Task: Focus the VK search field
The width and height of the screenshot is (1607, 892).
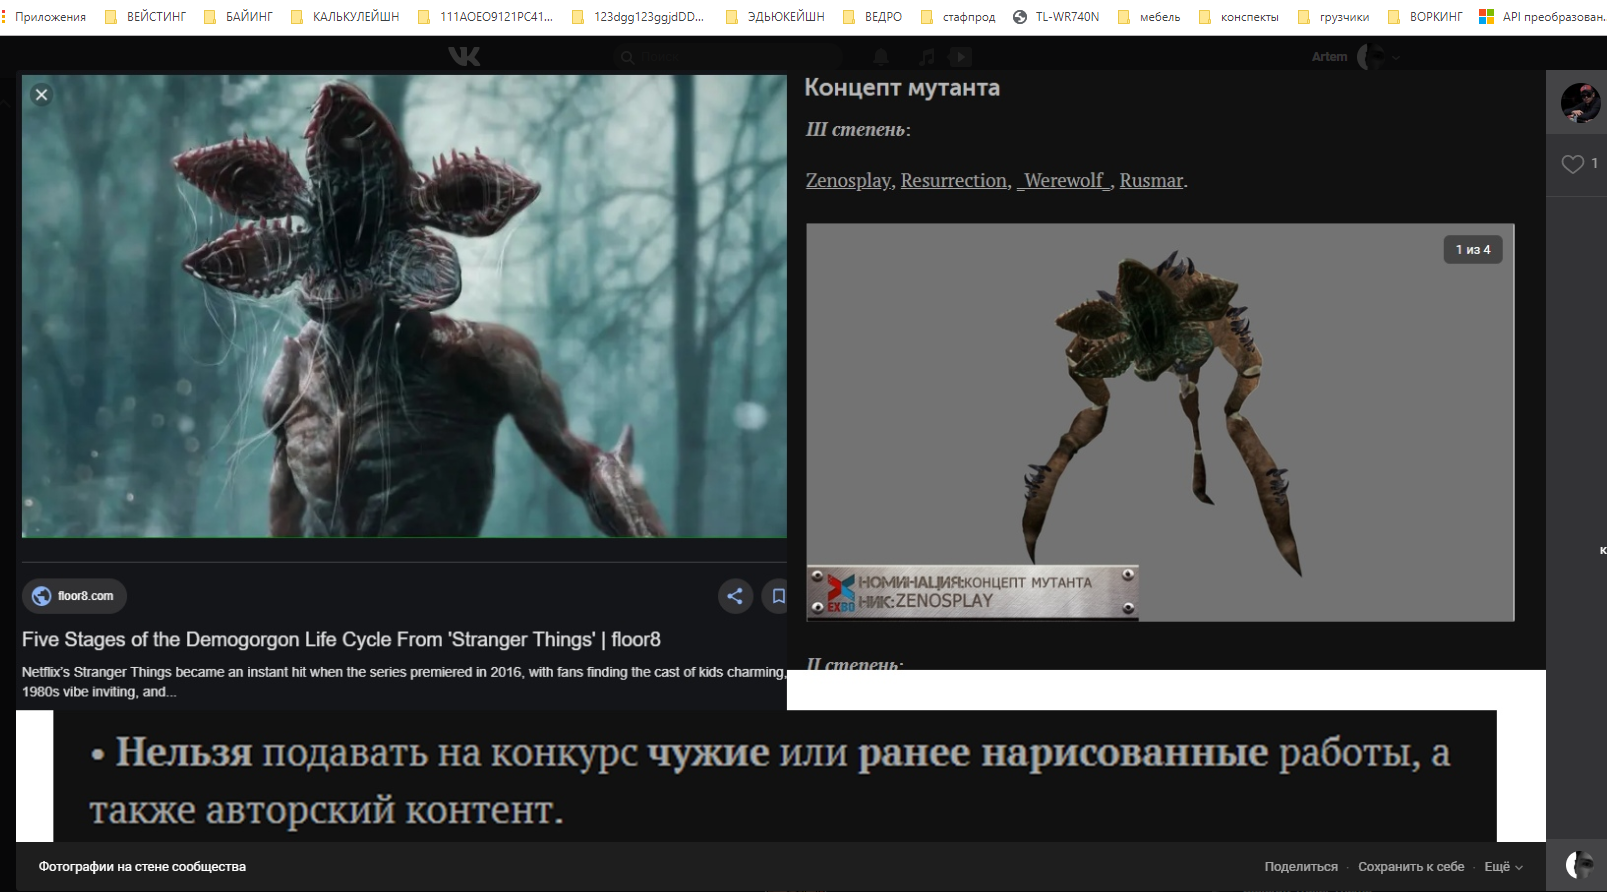Action: click(x=728, y=57)
